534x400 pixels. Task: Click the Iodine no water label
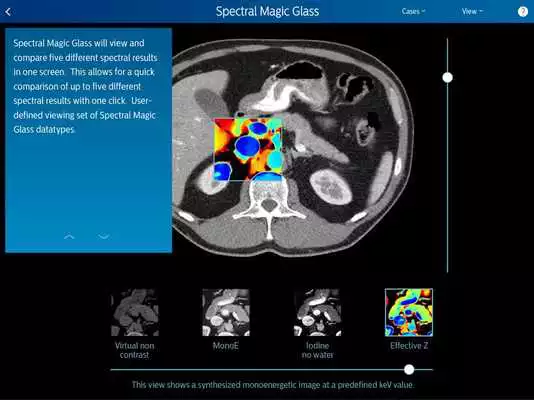(317, 350)
